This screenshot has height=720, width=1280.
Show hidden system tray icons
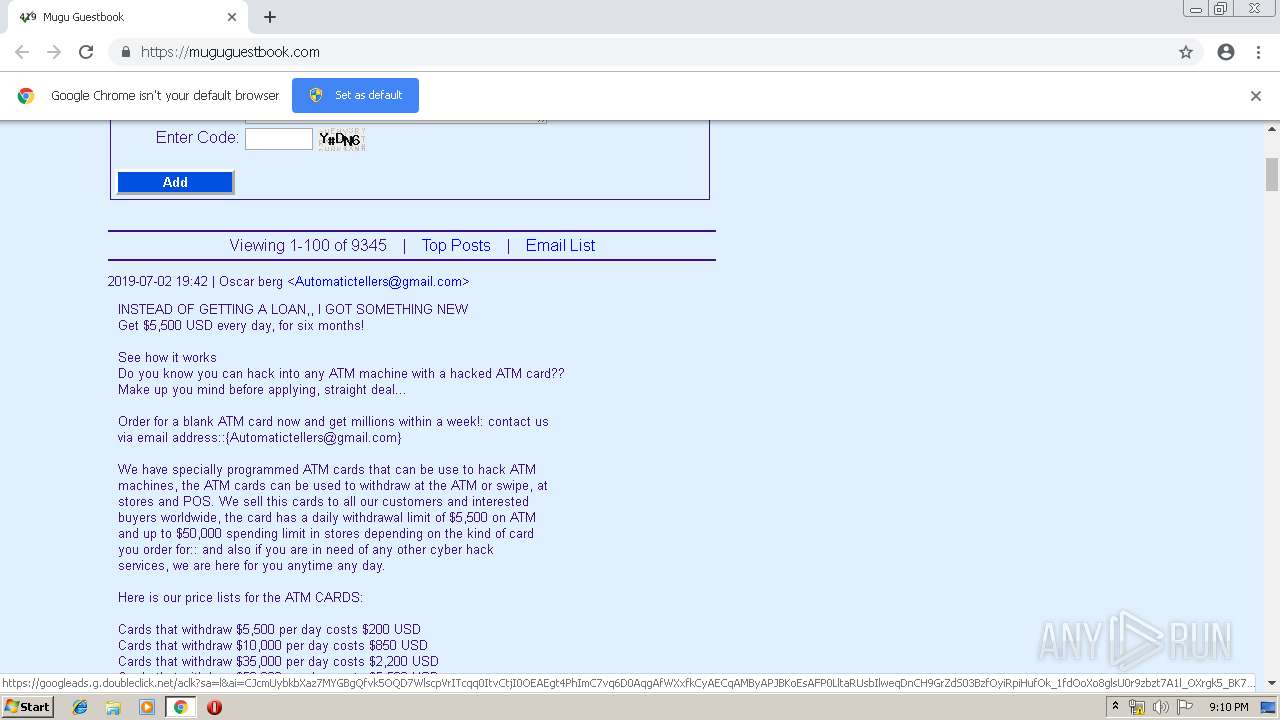click(1115, 707)
